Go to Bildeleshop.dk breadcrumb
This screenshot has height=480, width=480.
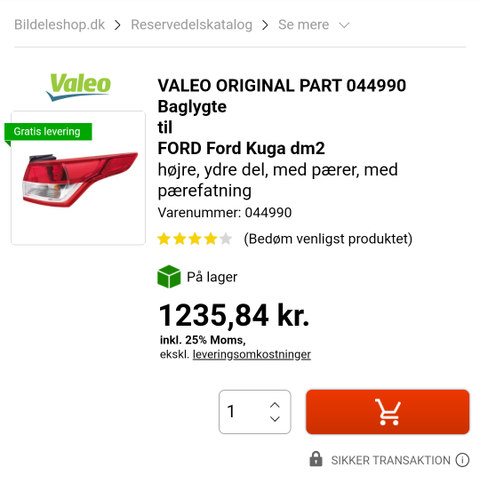tap(60, 25)
